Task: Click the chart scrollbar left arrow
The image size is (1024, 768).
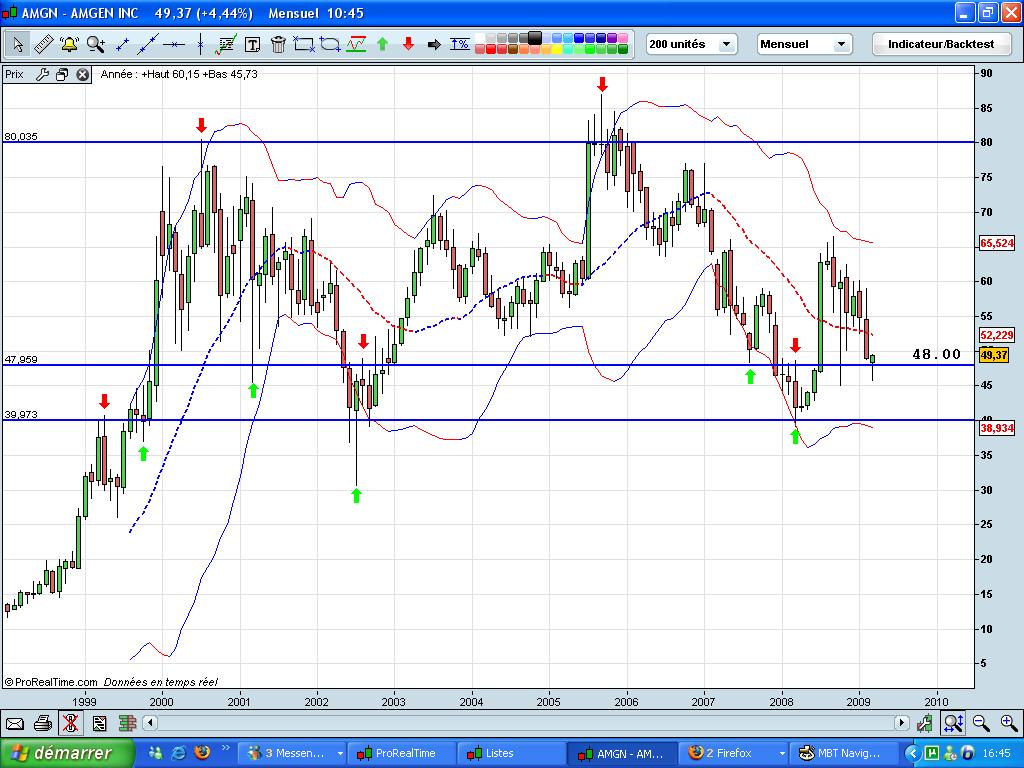Action: tap(150, 723)
